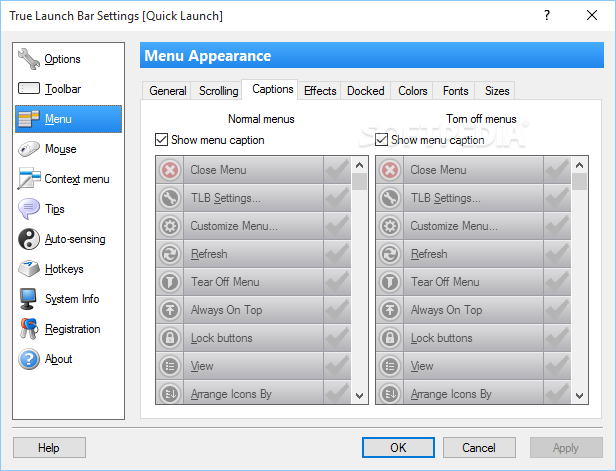Click Always On Top icon in Normal menus
This screenshot has height=471, width=616.
point(170,310)
